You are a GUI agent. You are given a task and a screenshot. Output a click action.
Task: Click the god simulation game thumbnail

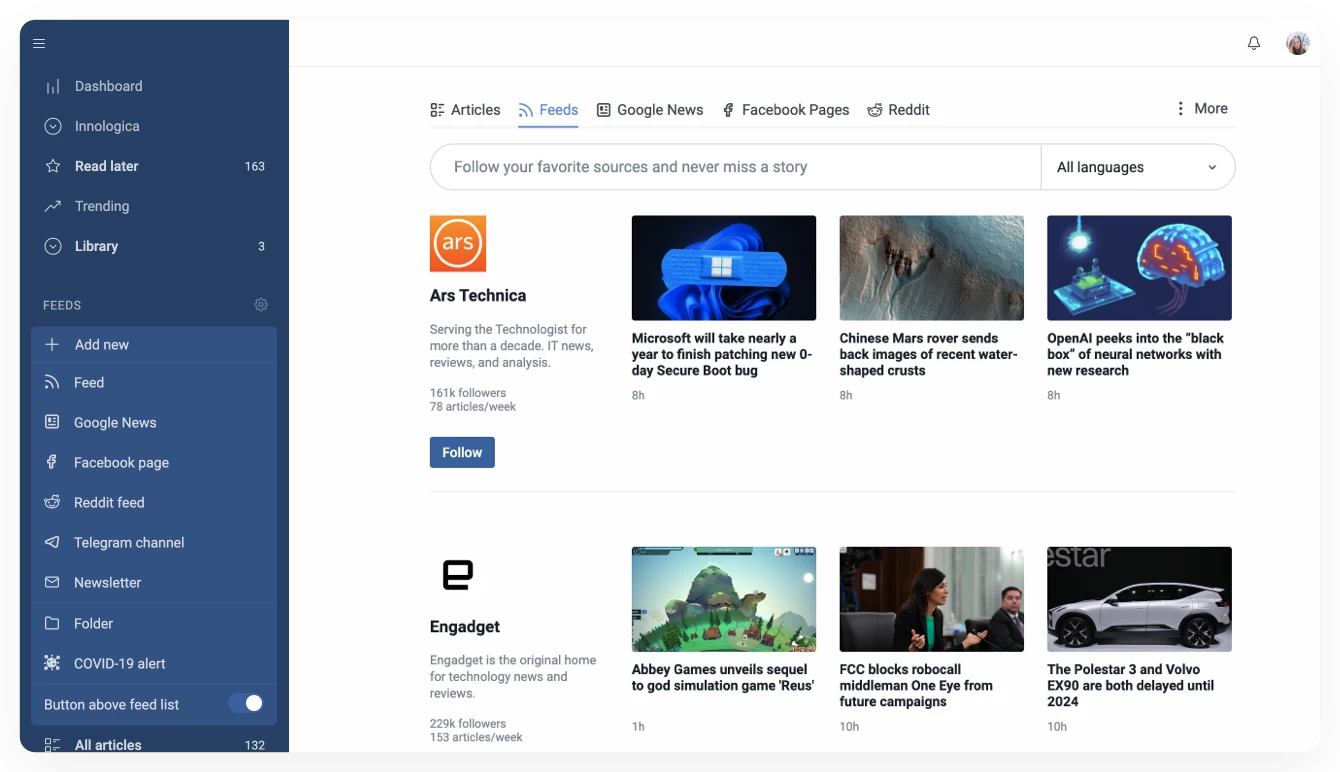point(724,599)
